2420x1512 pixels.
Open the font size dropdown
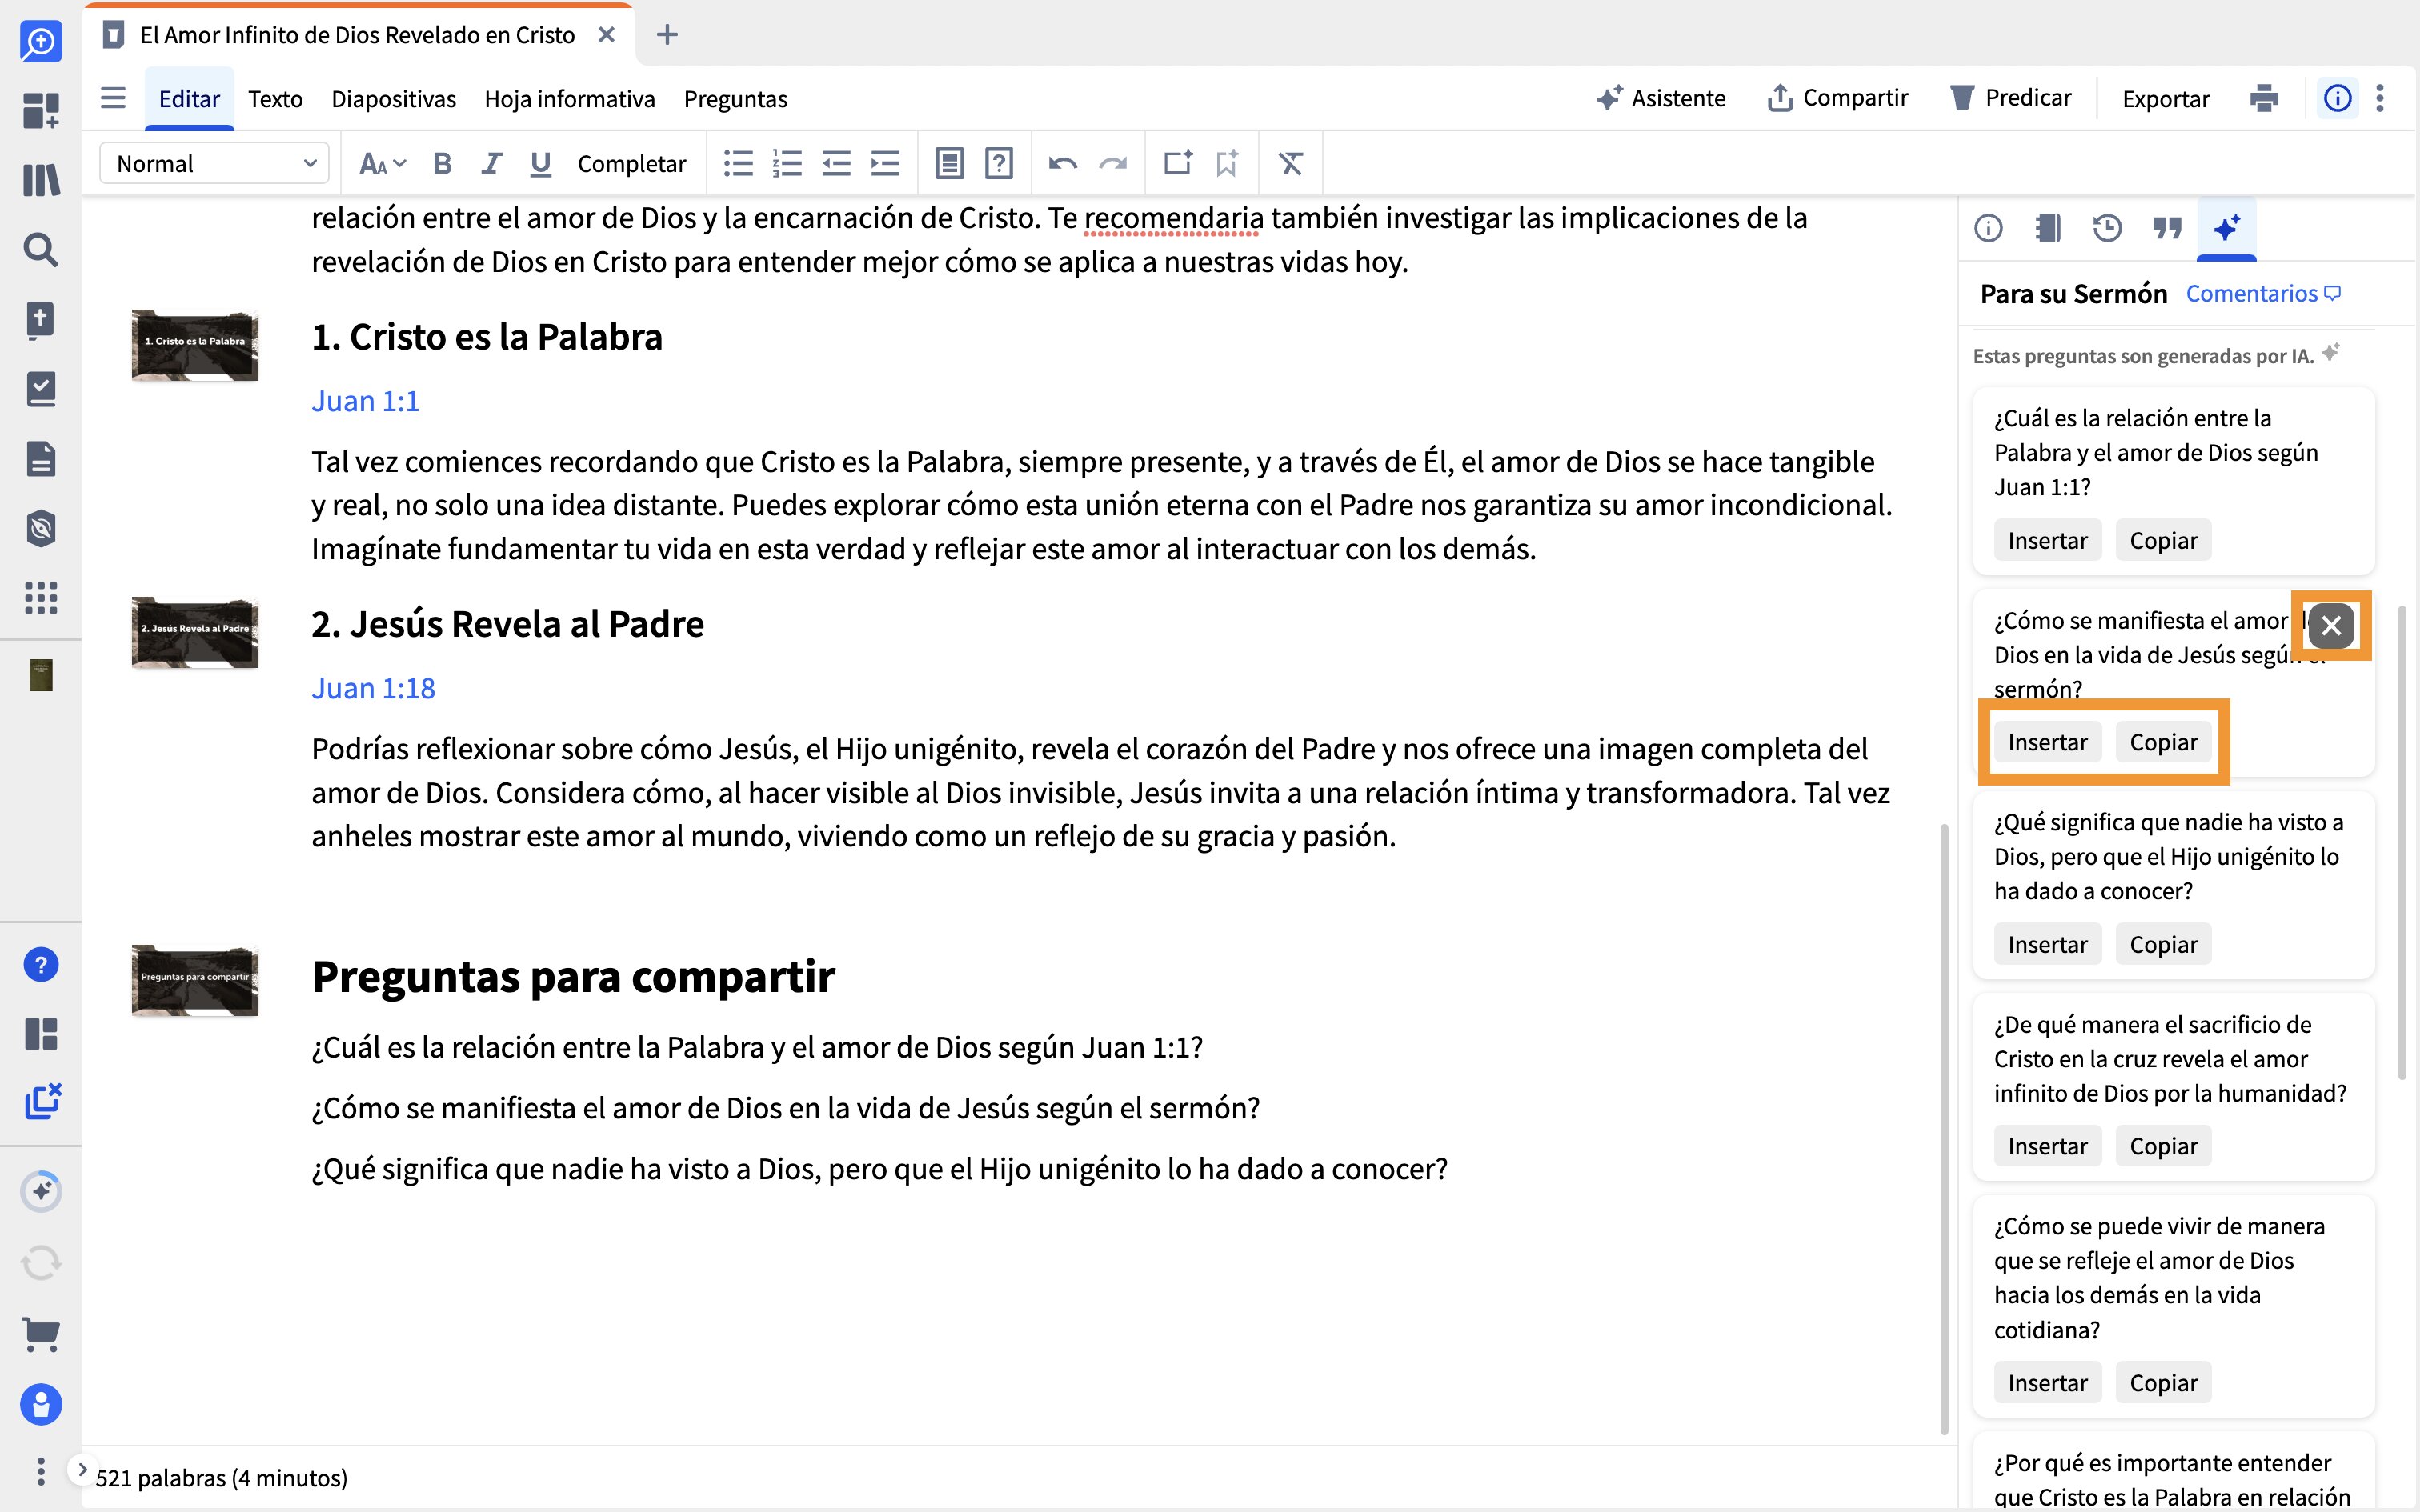pos(382,163)
